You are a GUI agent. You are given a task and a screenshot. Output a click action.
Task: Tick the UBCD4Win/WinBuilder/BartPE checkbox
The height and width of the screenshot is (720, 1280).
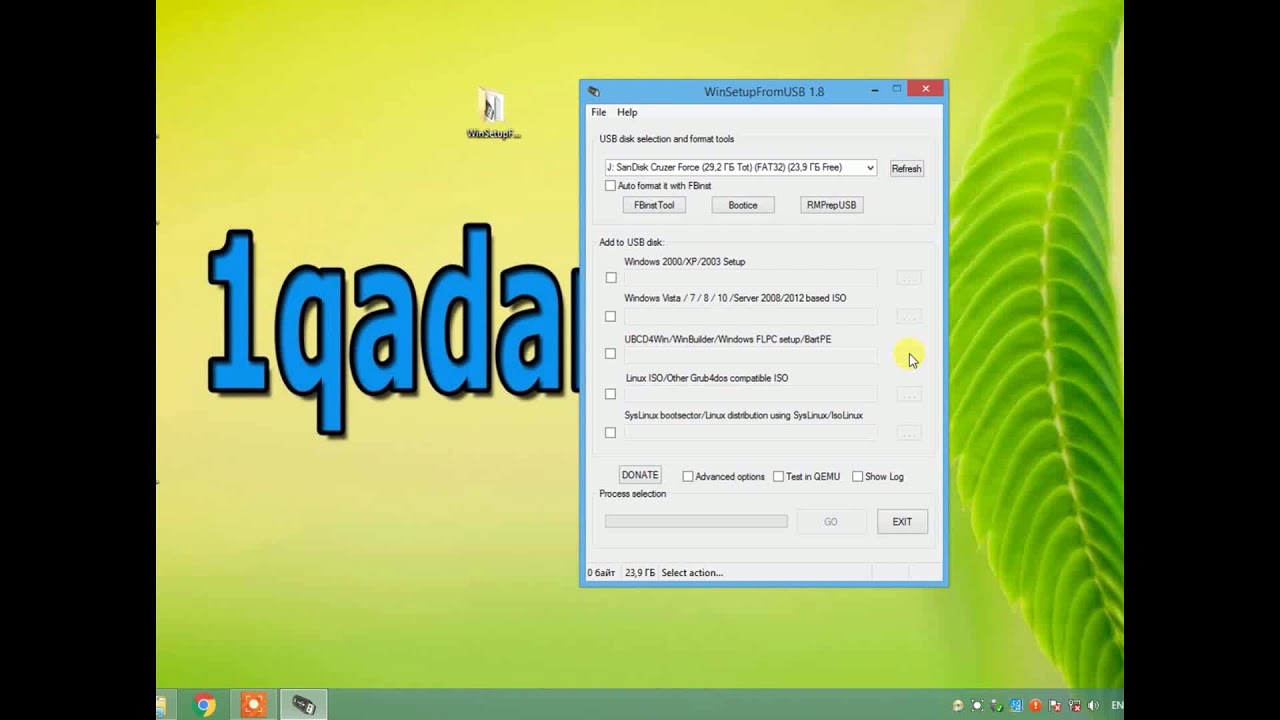pyautogui.click(x=611, y=354)
